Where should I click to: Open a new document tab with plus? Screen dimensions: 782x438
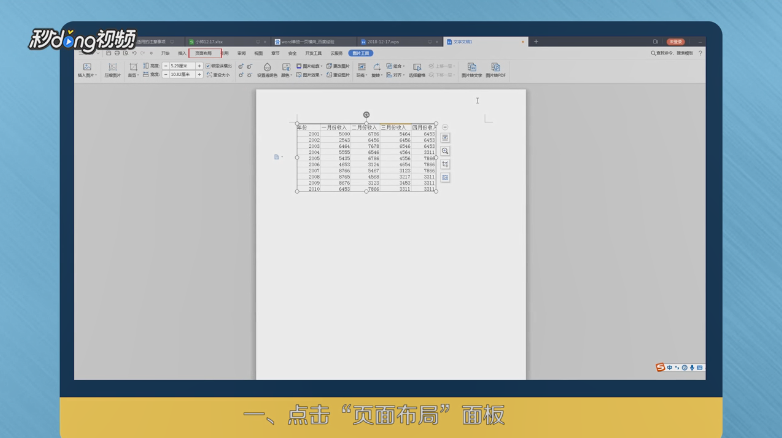click(x=536, y=42)
